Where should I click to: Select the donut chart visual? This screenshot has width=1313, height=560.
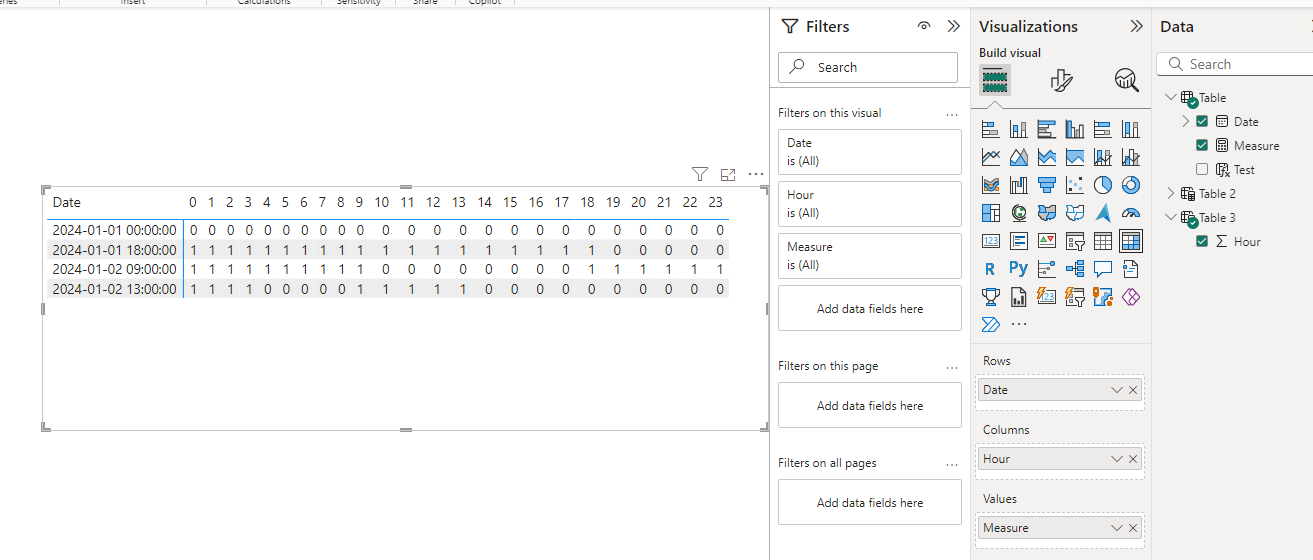coord(1131,185)
